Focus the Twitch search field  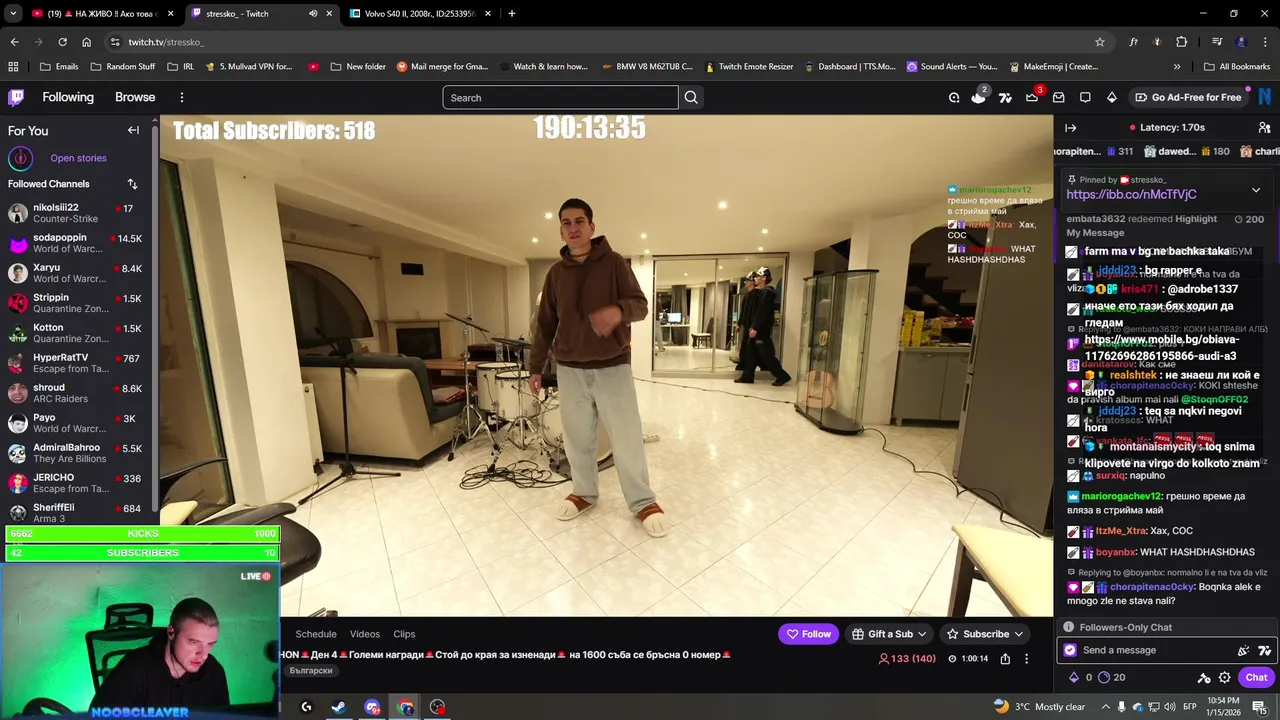(560, 97)
